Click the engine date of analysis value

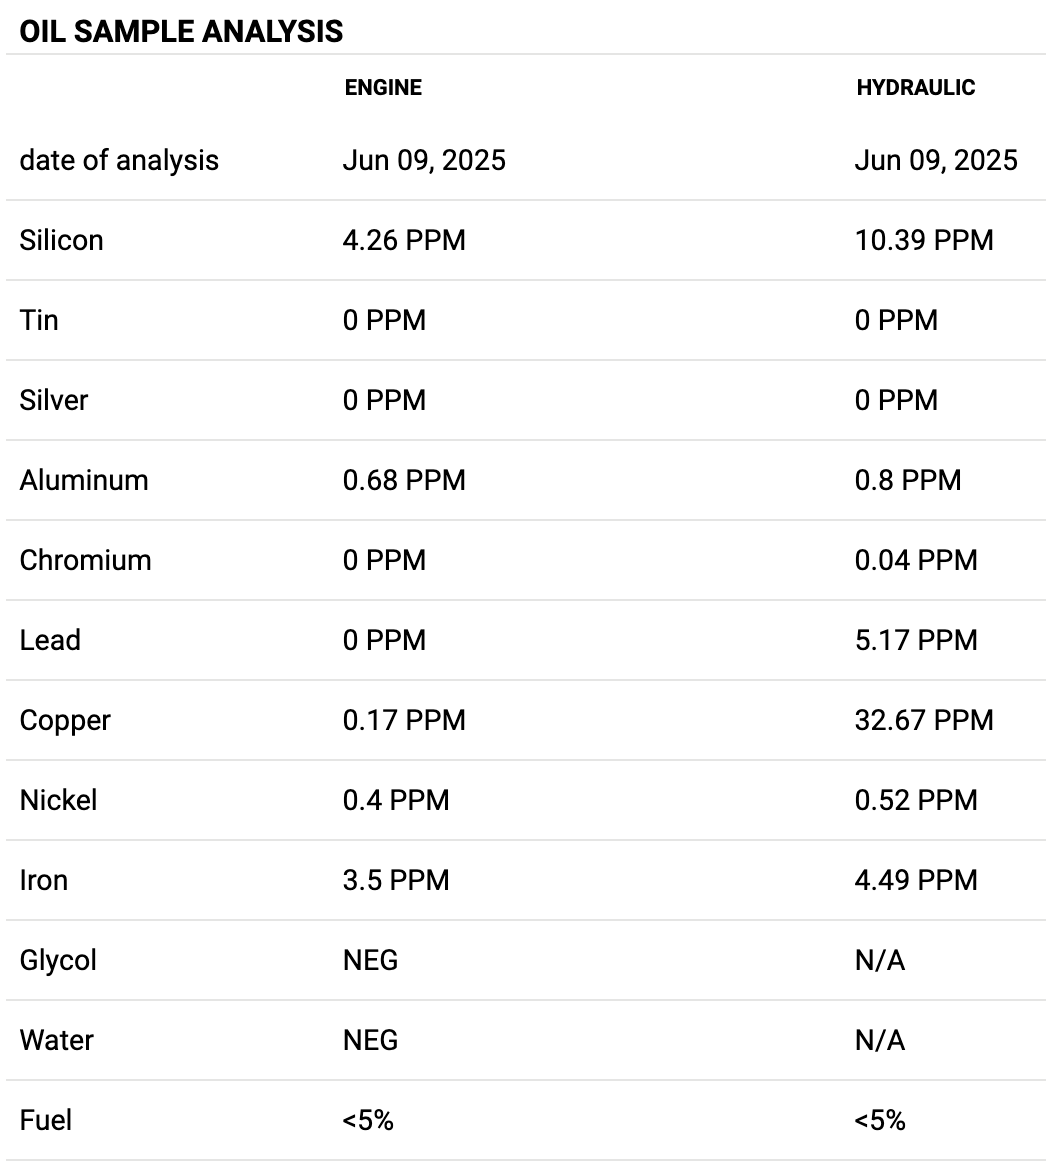[x=424, y=161]
